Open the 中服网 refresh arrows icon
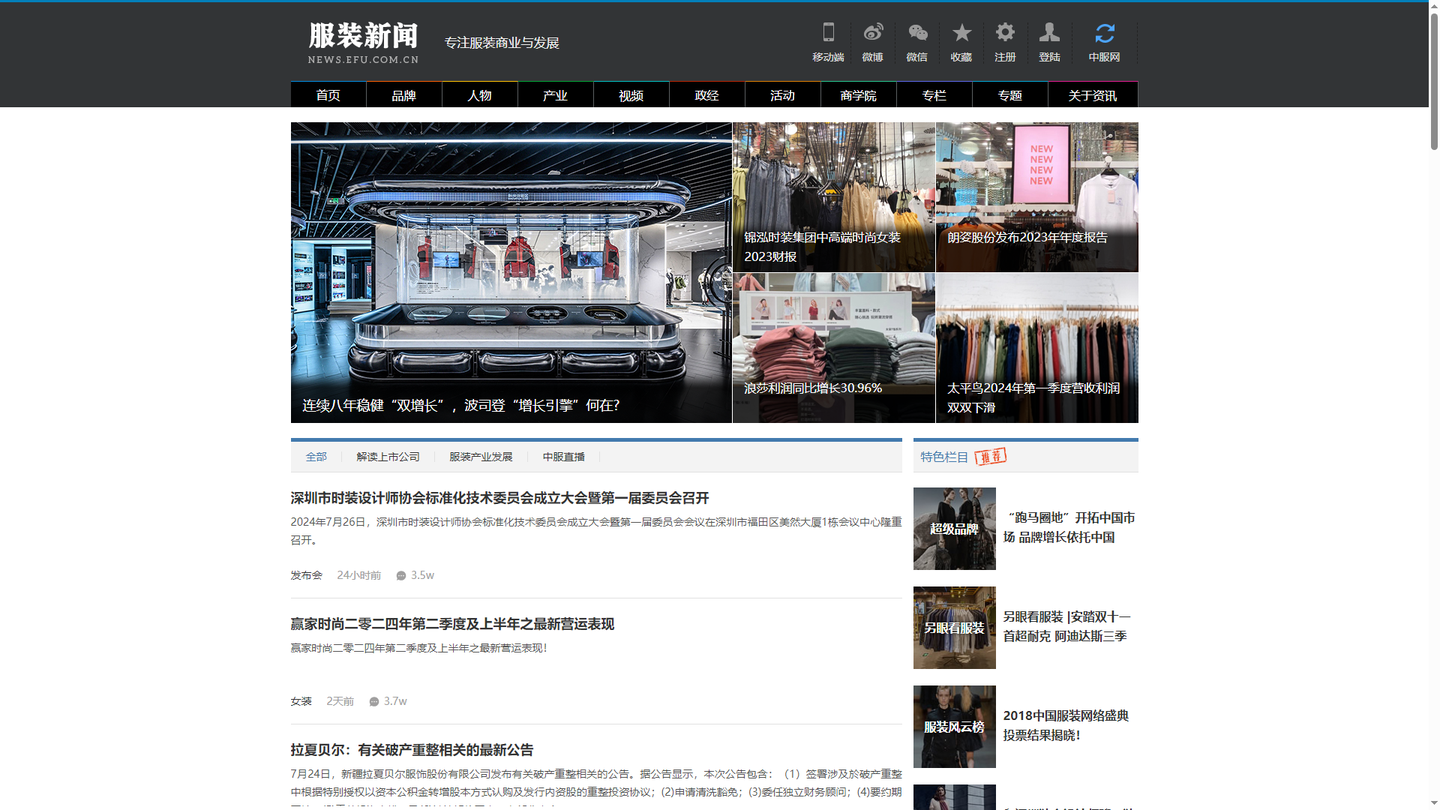The width and height of the screenshot is (1440, 810). [1104, 33]
